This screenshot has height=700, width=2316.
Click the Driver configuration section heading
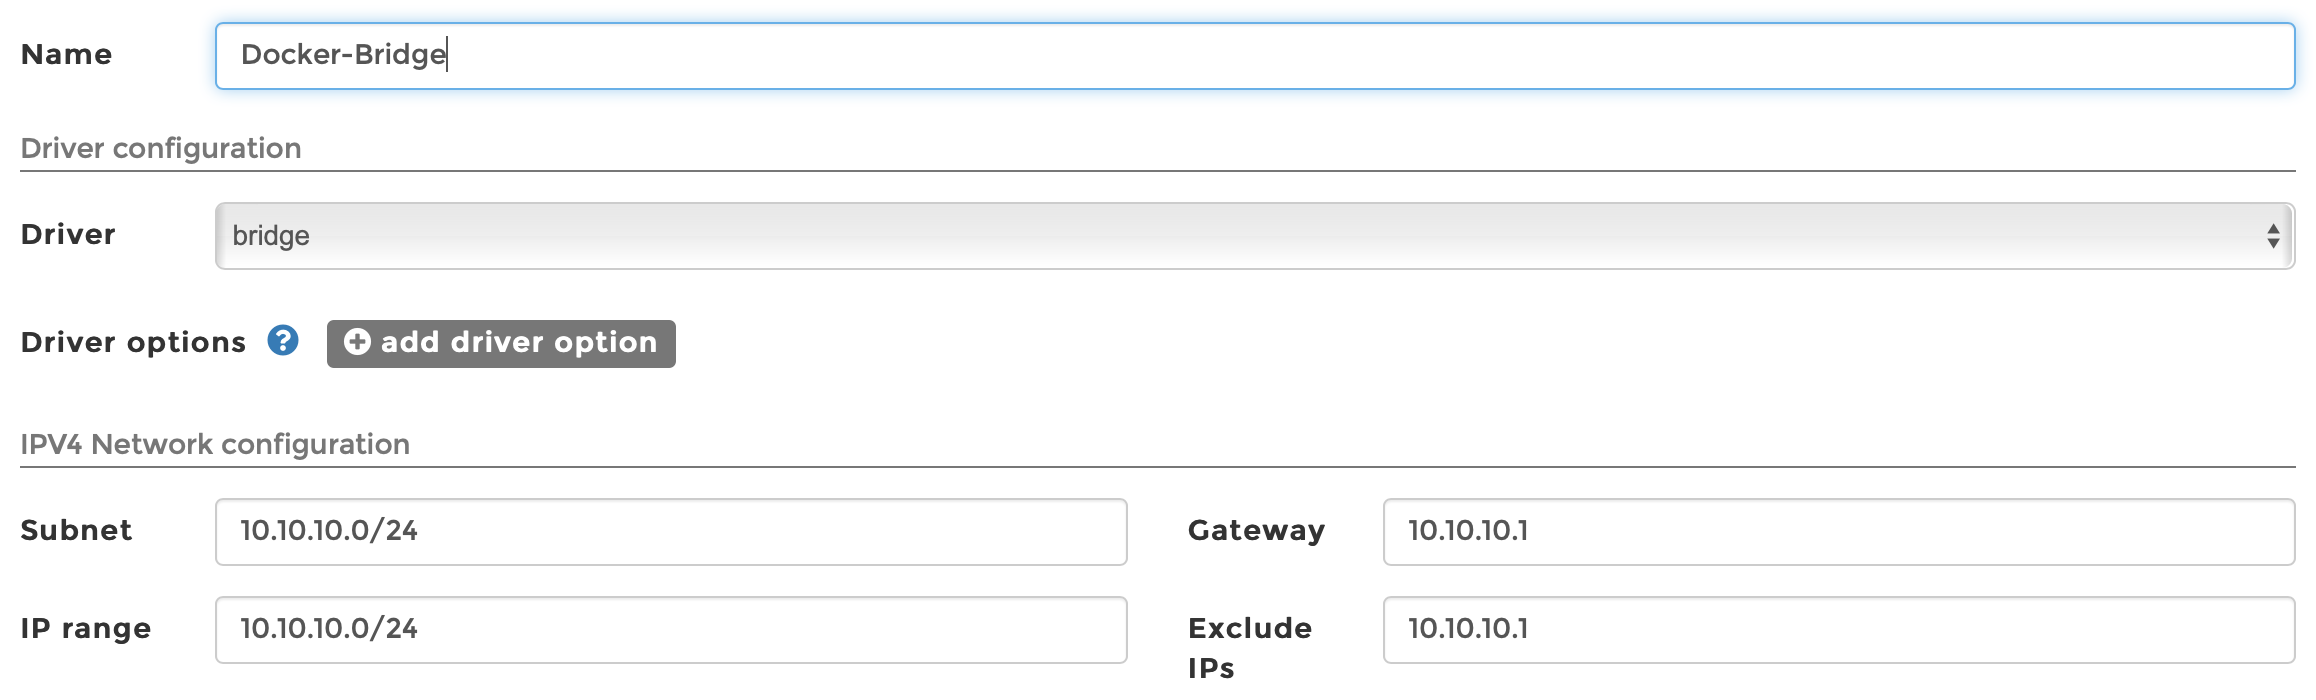[161, 149]
